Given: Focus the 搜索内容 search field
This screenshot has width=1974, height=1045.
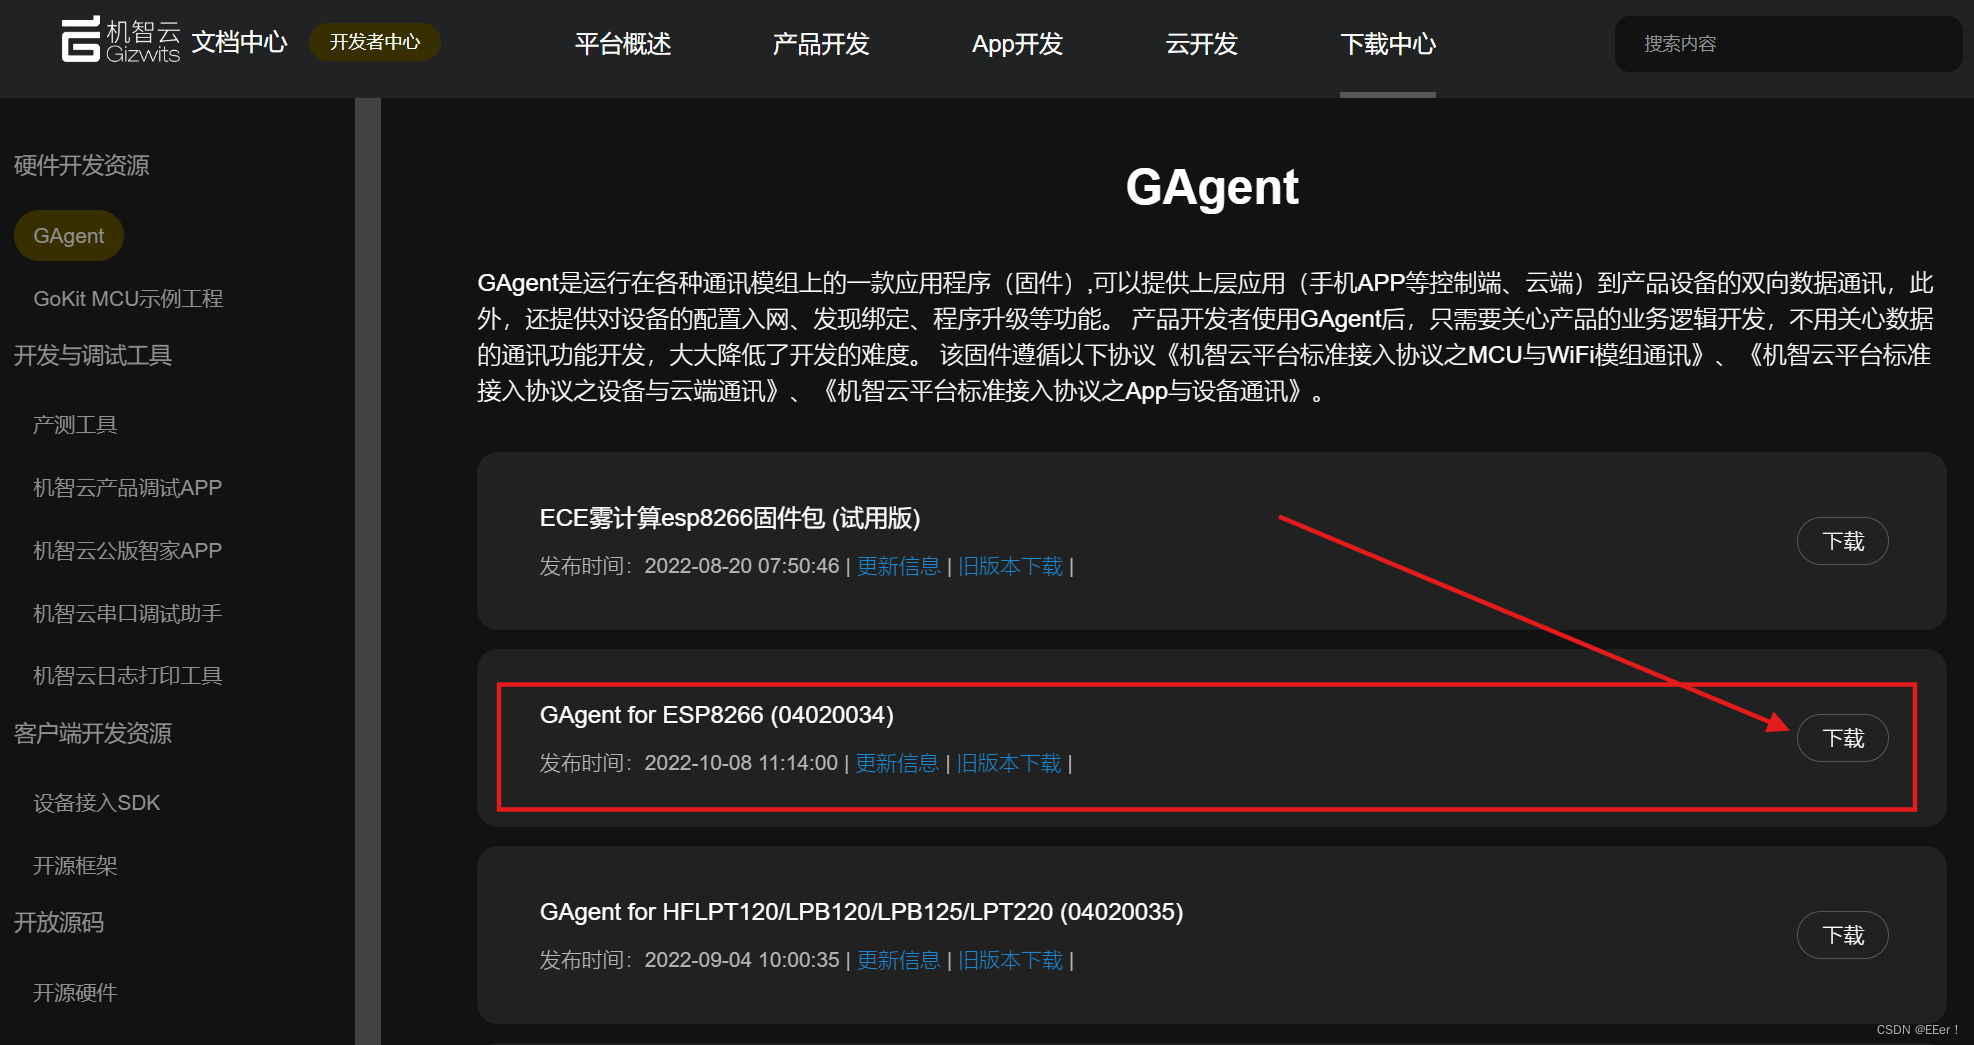Looking at the screenshot, I should (1788, 44).
